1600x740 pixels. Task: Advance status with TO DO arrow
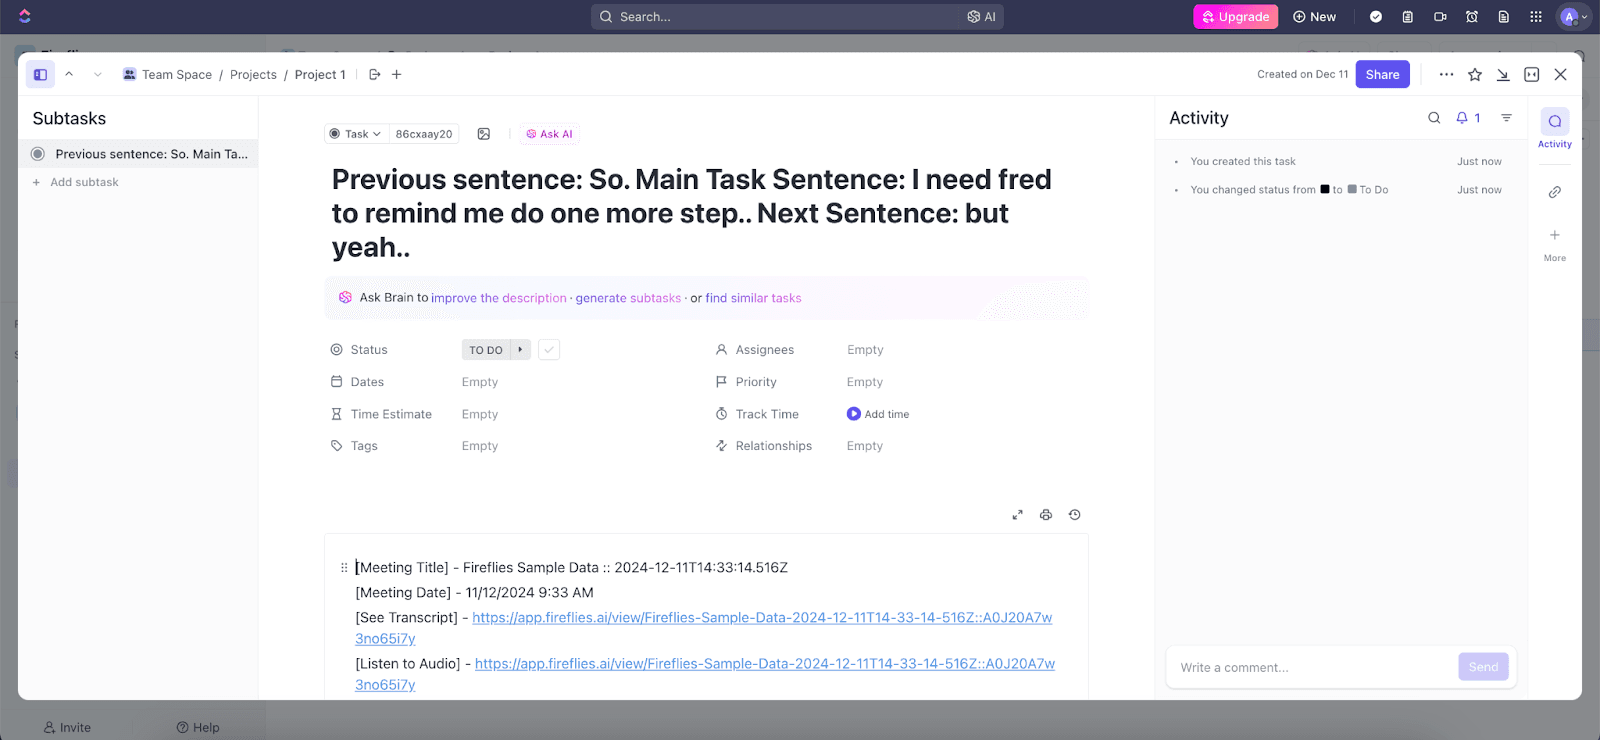point(520,350)
